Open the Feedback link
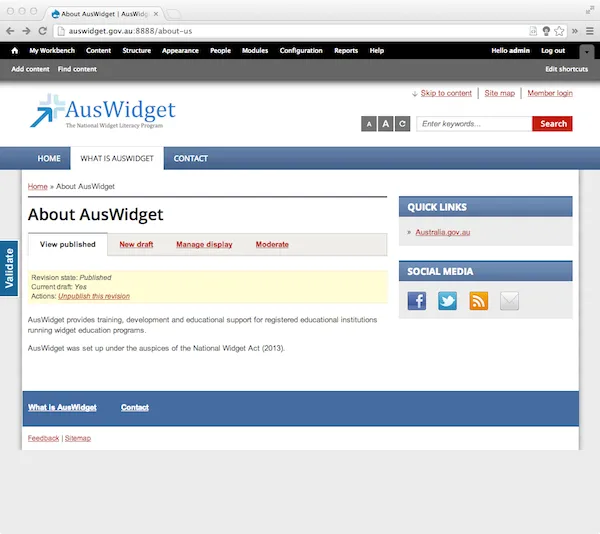Image resolution: width=600 pixels, height=534 pixels. (x=43, y=438)
